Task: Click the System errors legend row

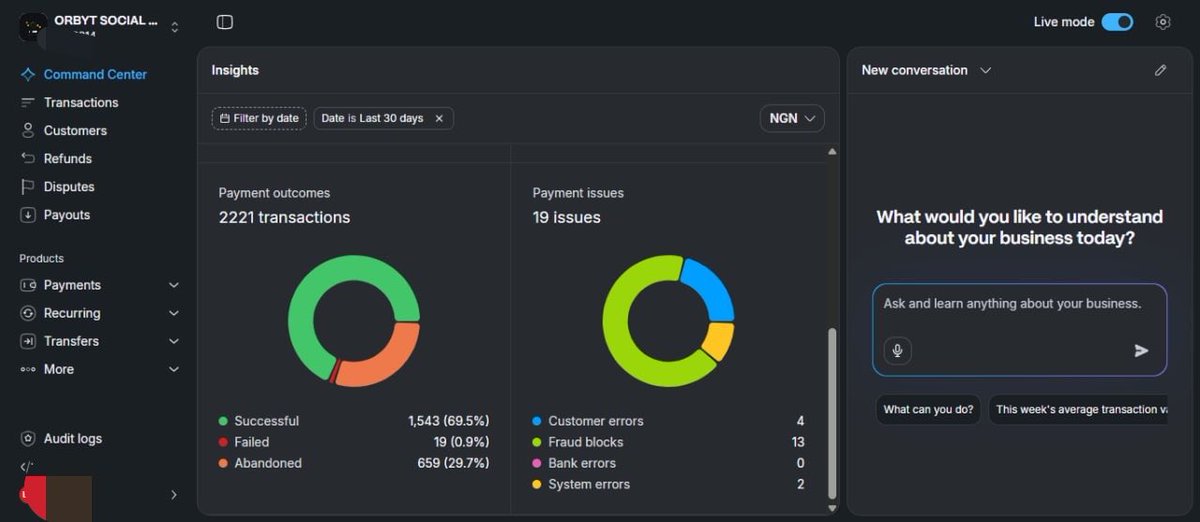Action: tap(668, 484)
